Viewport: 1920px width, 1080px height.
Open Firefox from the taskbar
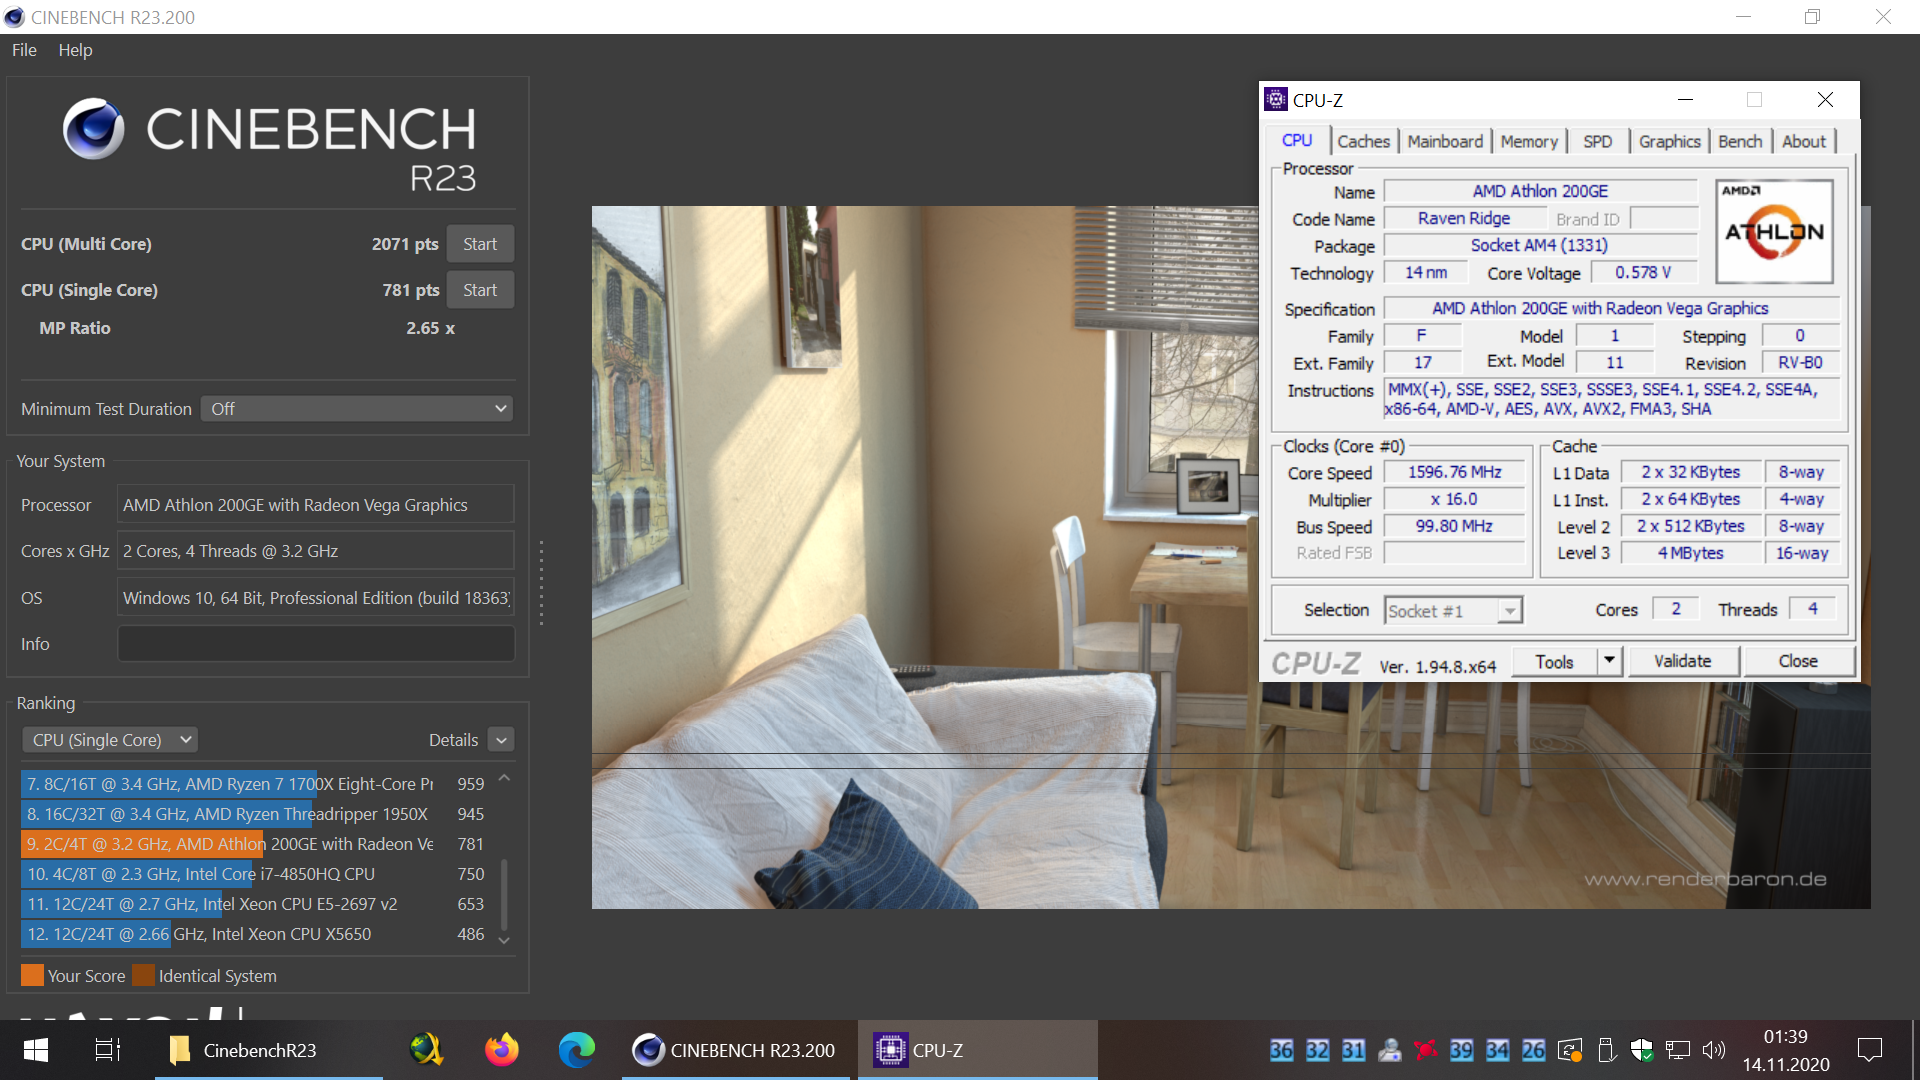pos(502,1050)
